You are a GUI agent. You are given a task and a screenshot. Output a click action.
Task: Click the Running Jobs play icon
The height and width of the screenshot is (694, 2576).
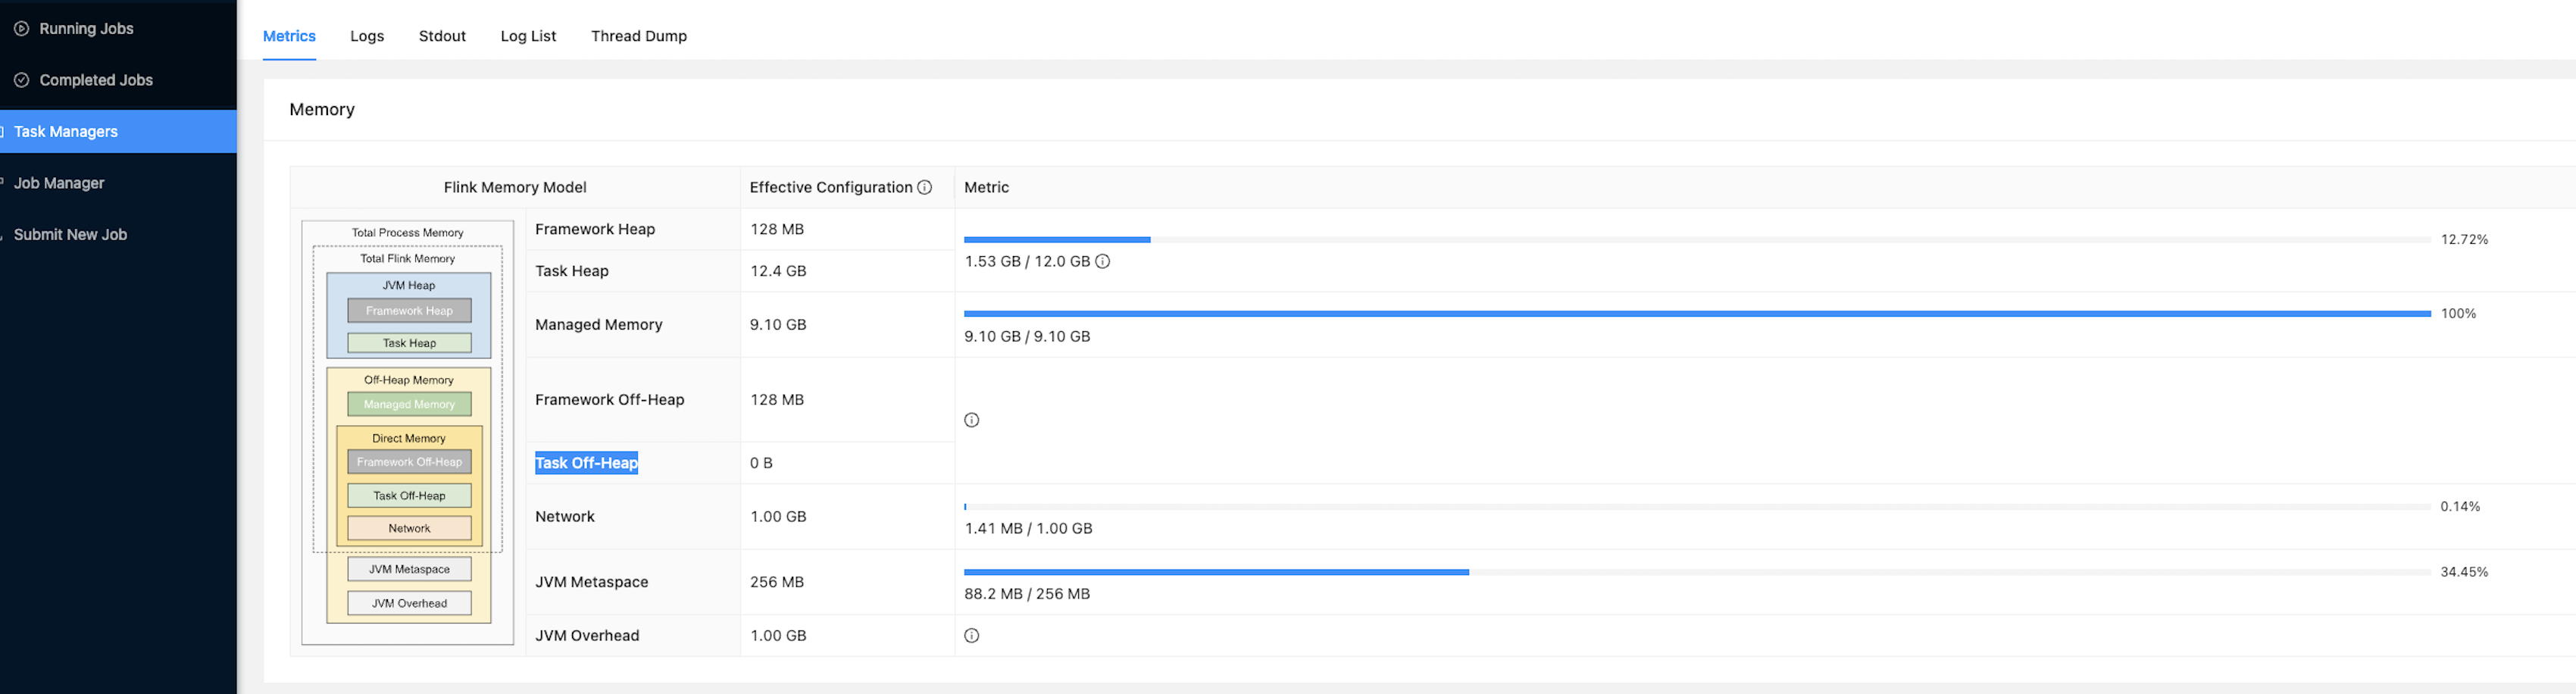pyautogui.click(x=21, y=29)
